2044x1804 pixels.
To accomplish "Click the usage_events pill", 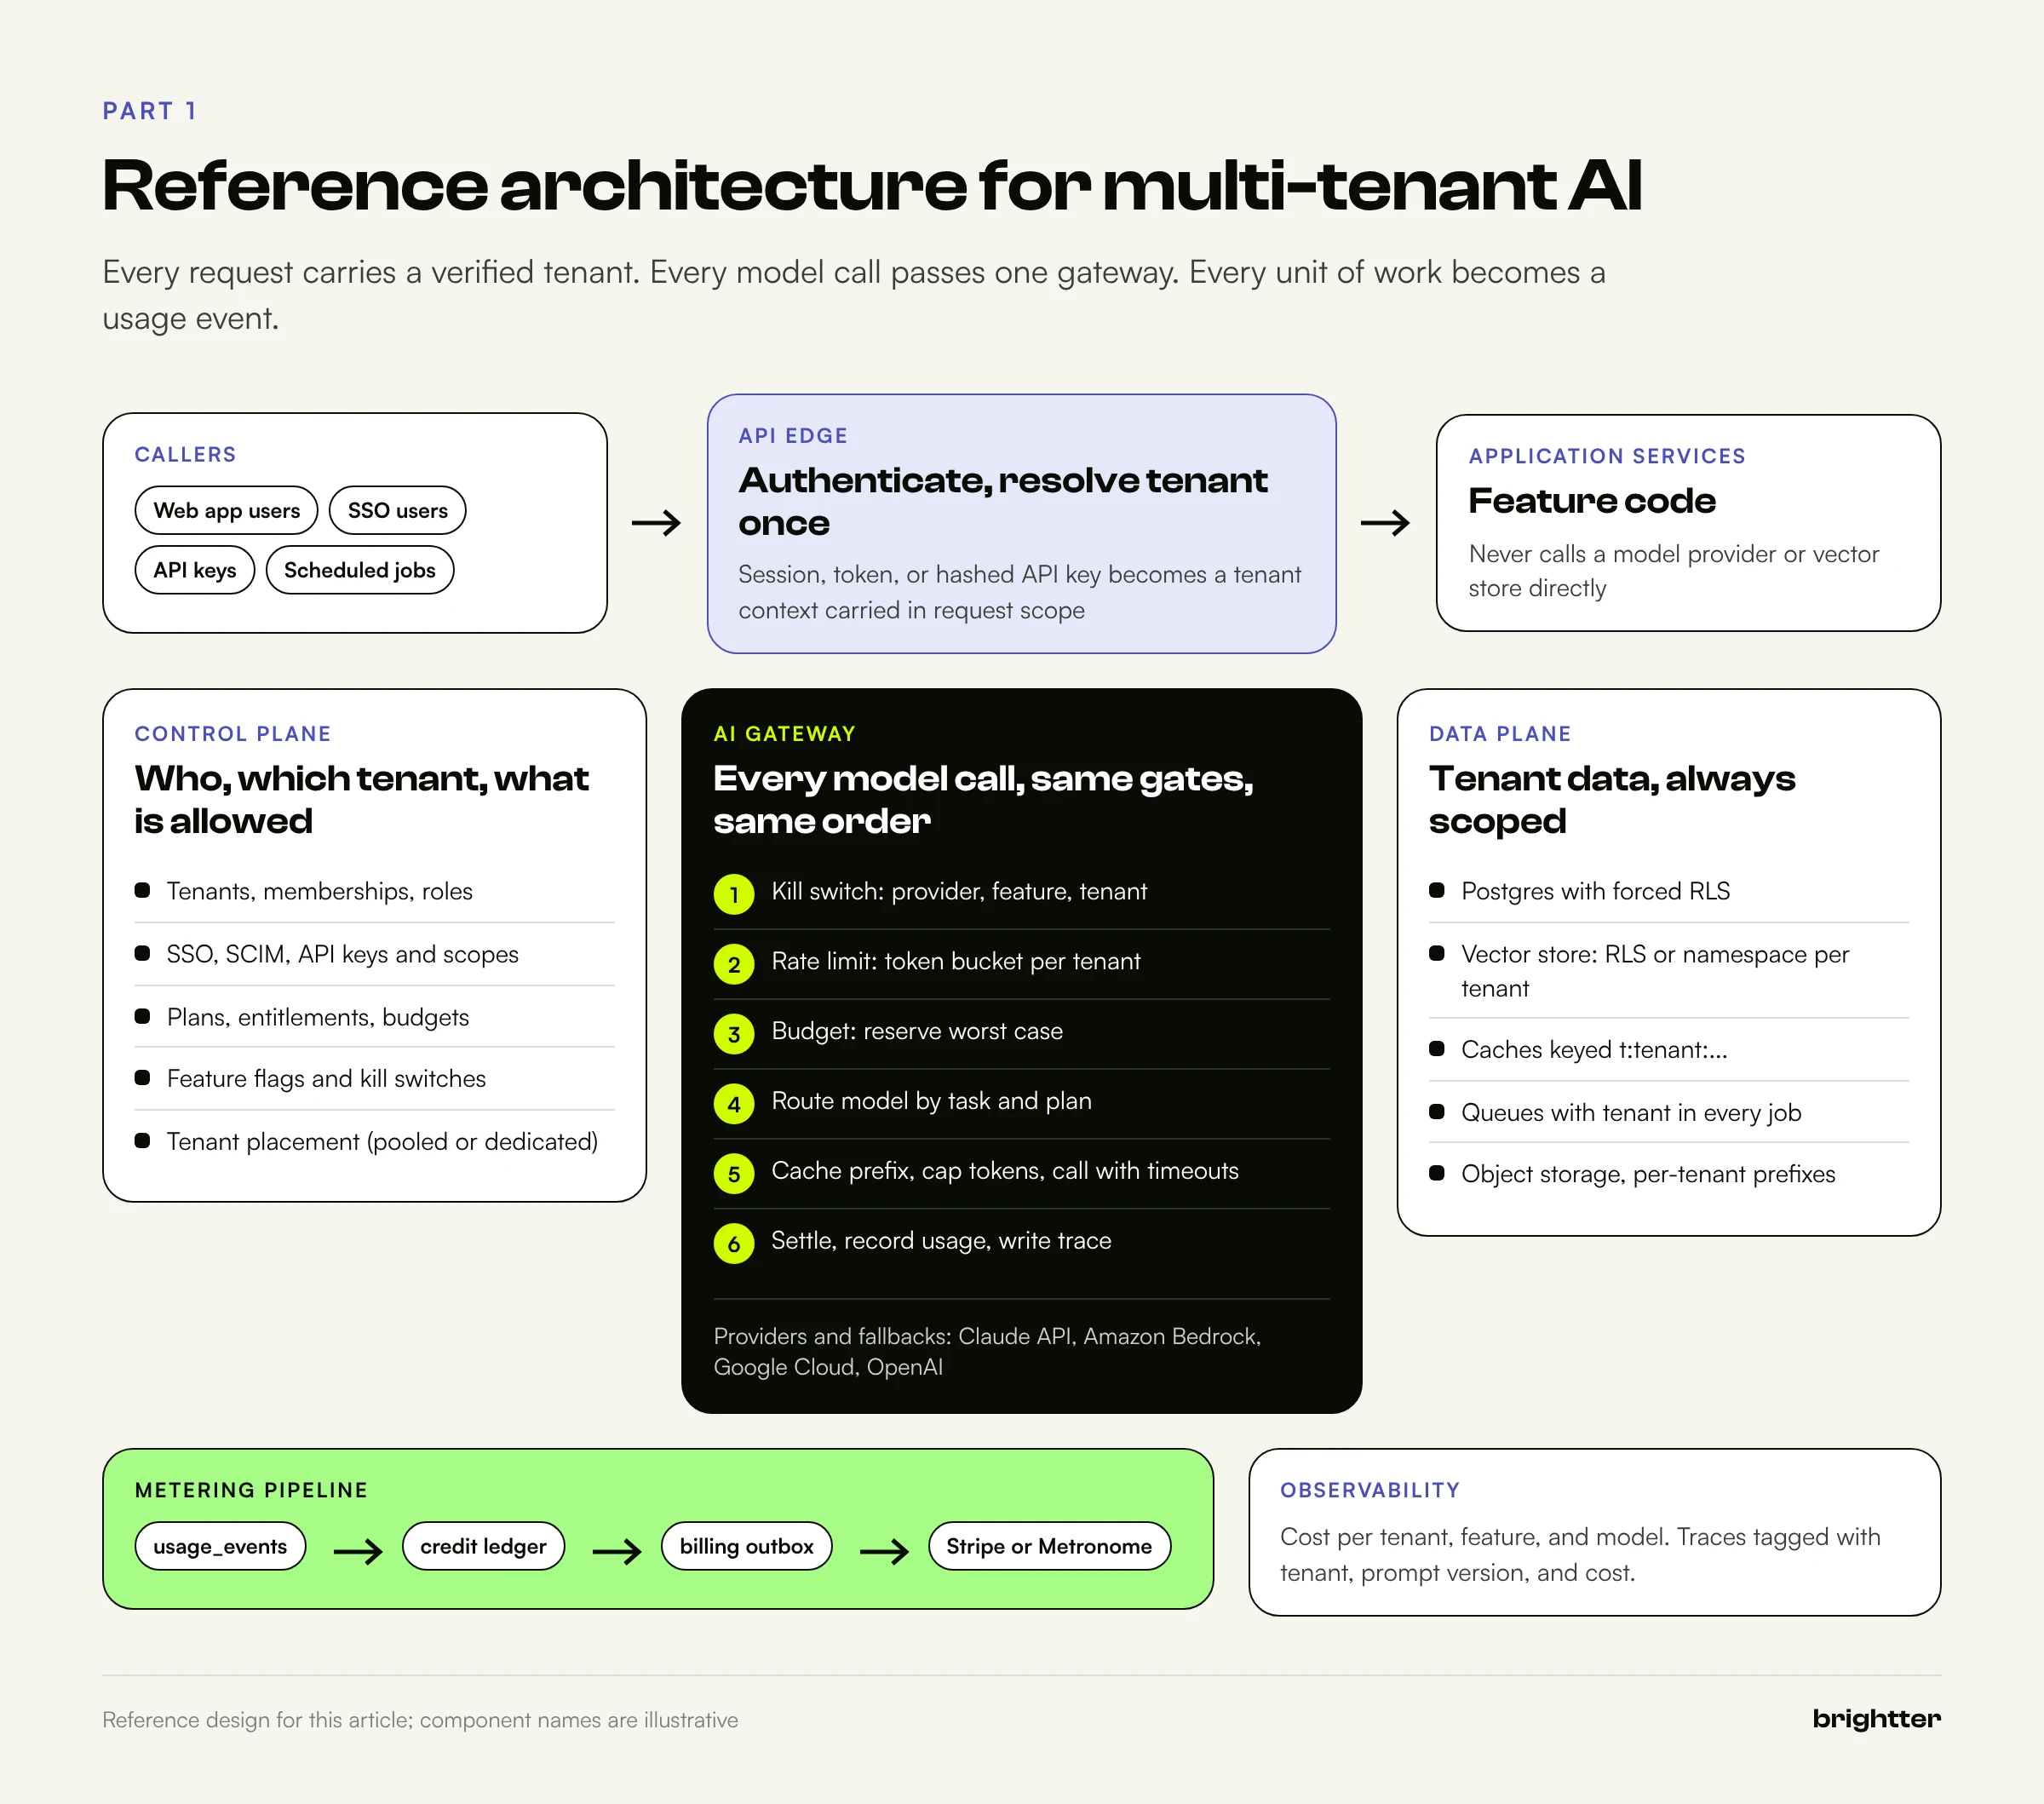I will coord(220,1546).
